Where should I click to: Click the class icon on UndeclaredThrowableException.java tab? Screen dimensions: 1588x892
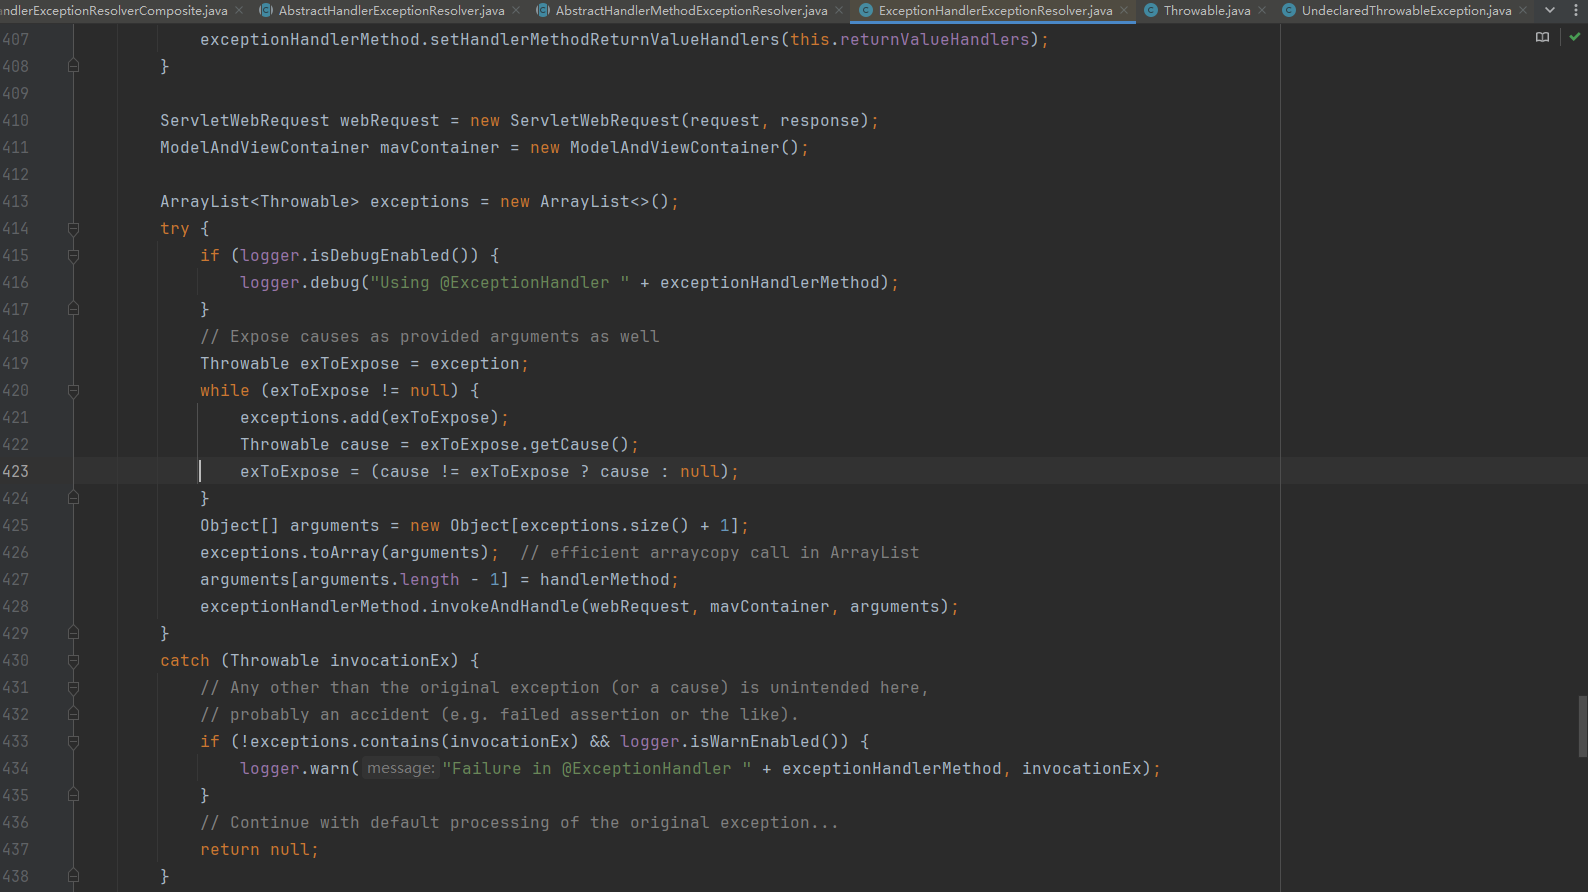point(1289,10)
